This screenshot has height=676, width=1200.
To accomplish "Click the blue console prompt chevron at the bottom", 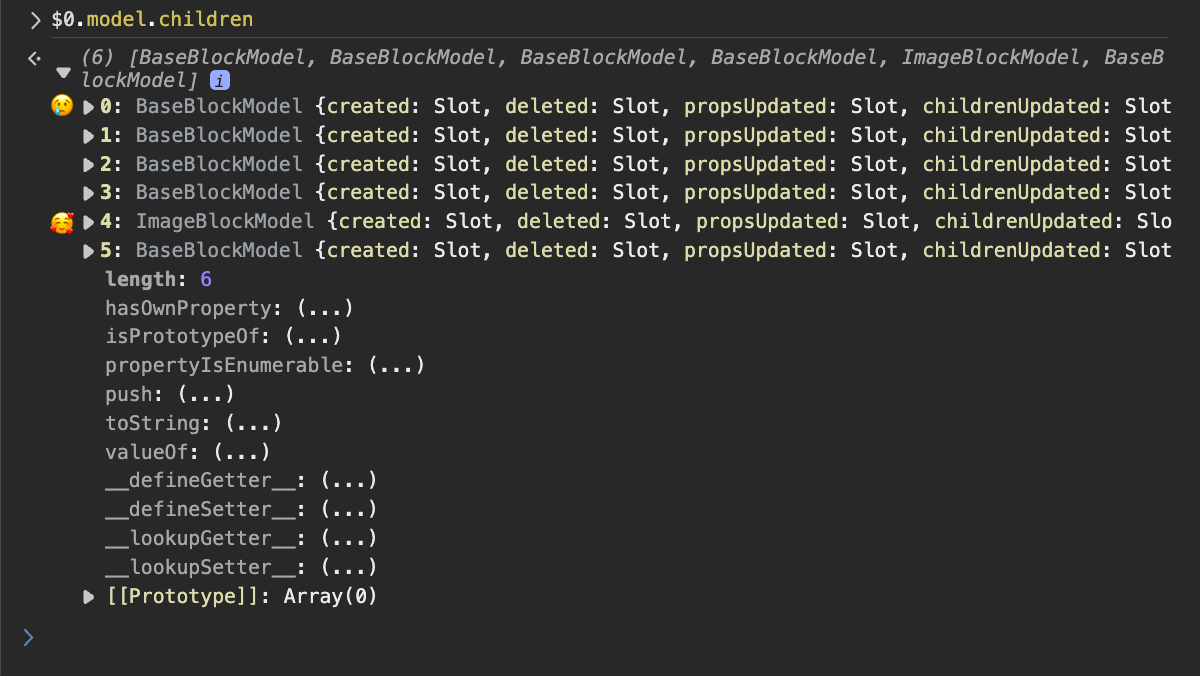I will click(x=27, y=637).
